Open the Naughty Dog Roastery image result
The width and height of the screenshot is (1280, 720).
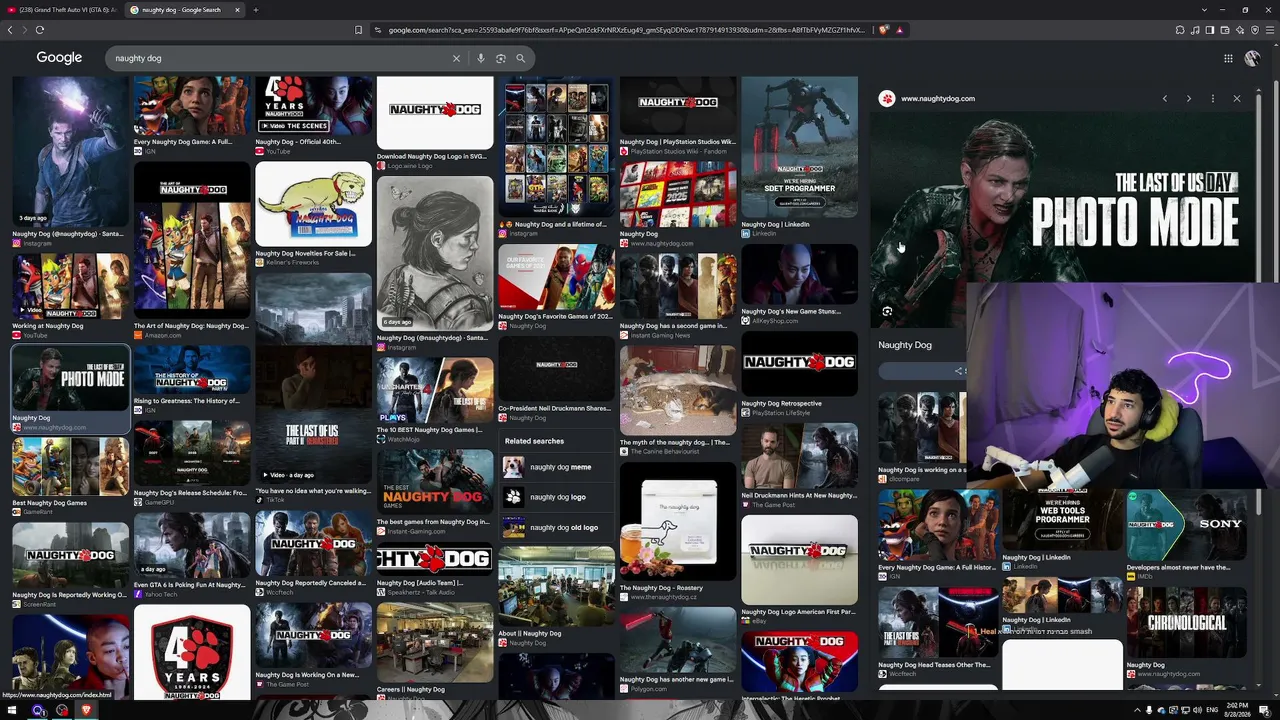click(x=678, y=521)
